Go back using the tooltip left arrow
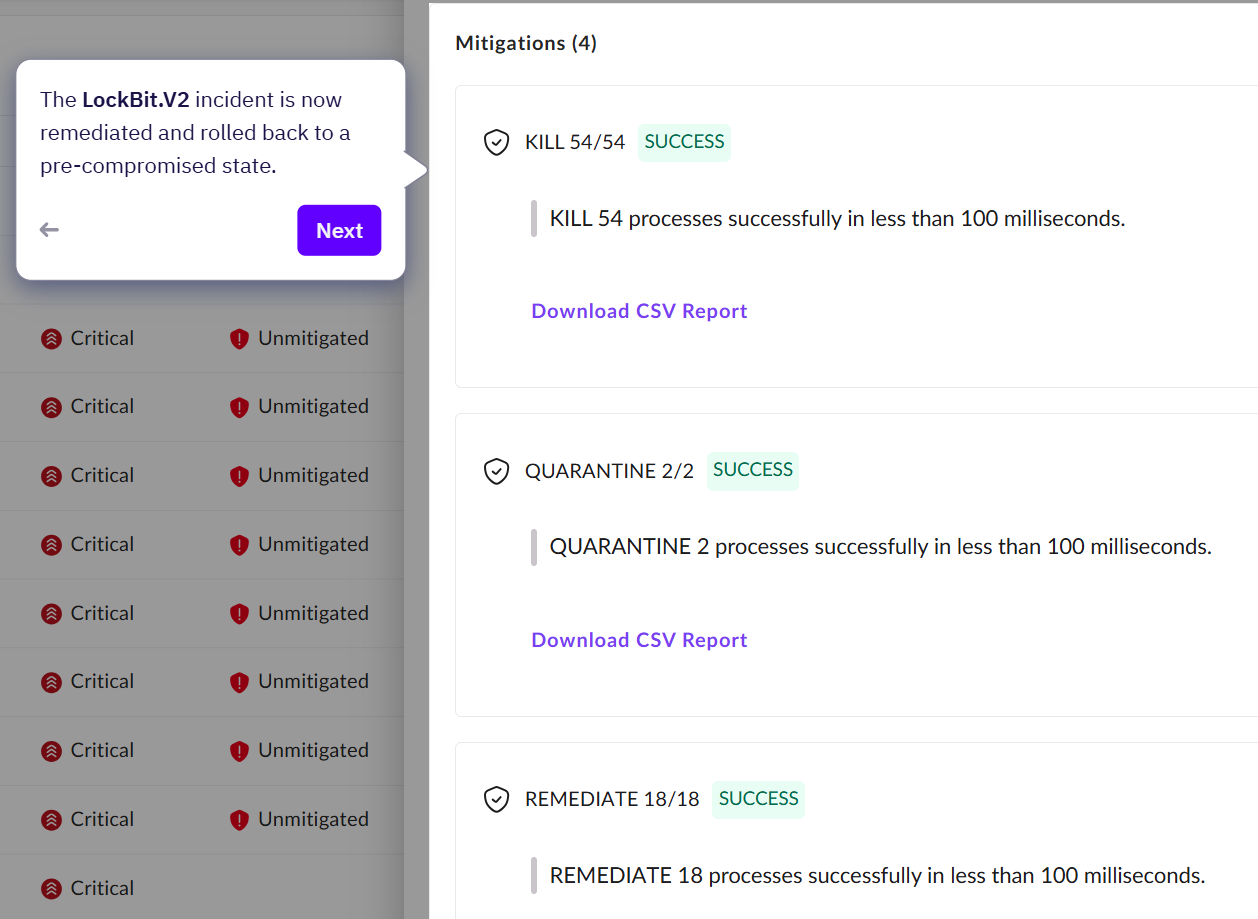The image size is (1258, 919). (49, 230)
